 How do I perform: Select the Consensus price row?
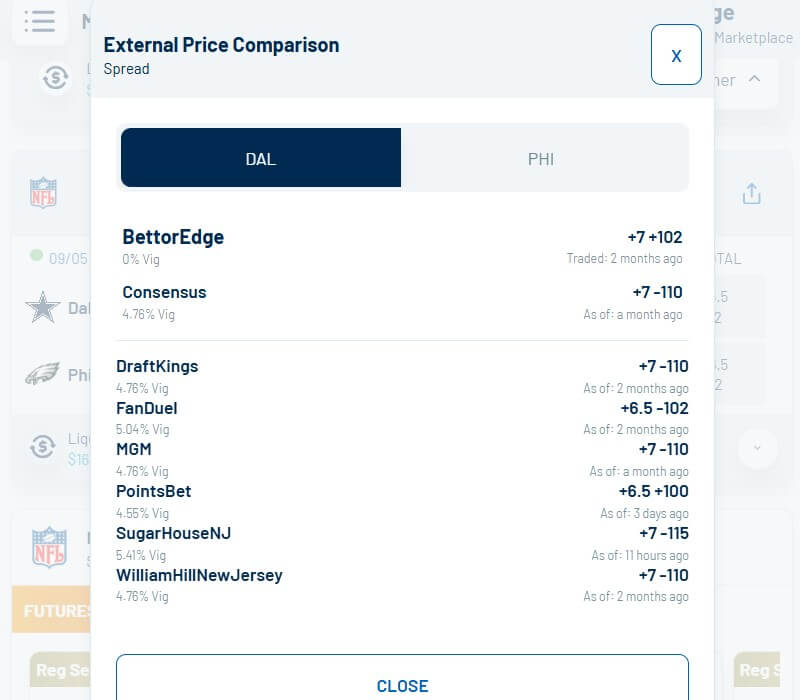pos(402,301)
